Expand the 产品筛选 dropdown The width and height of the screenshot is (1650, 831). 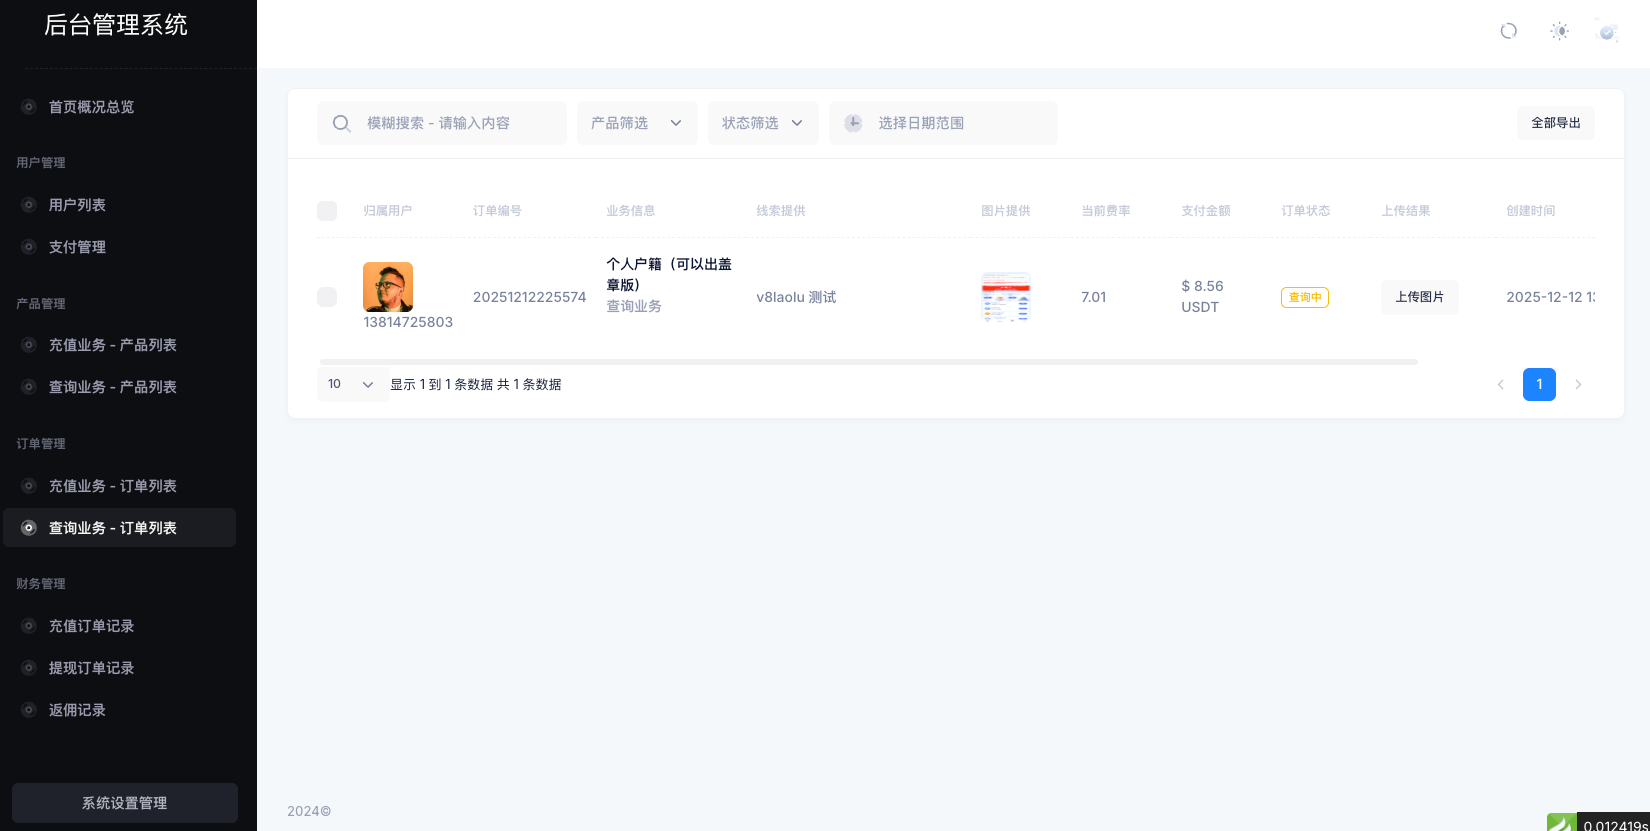637,123
